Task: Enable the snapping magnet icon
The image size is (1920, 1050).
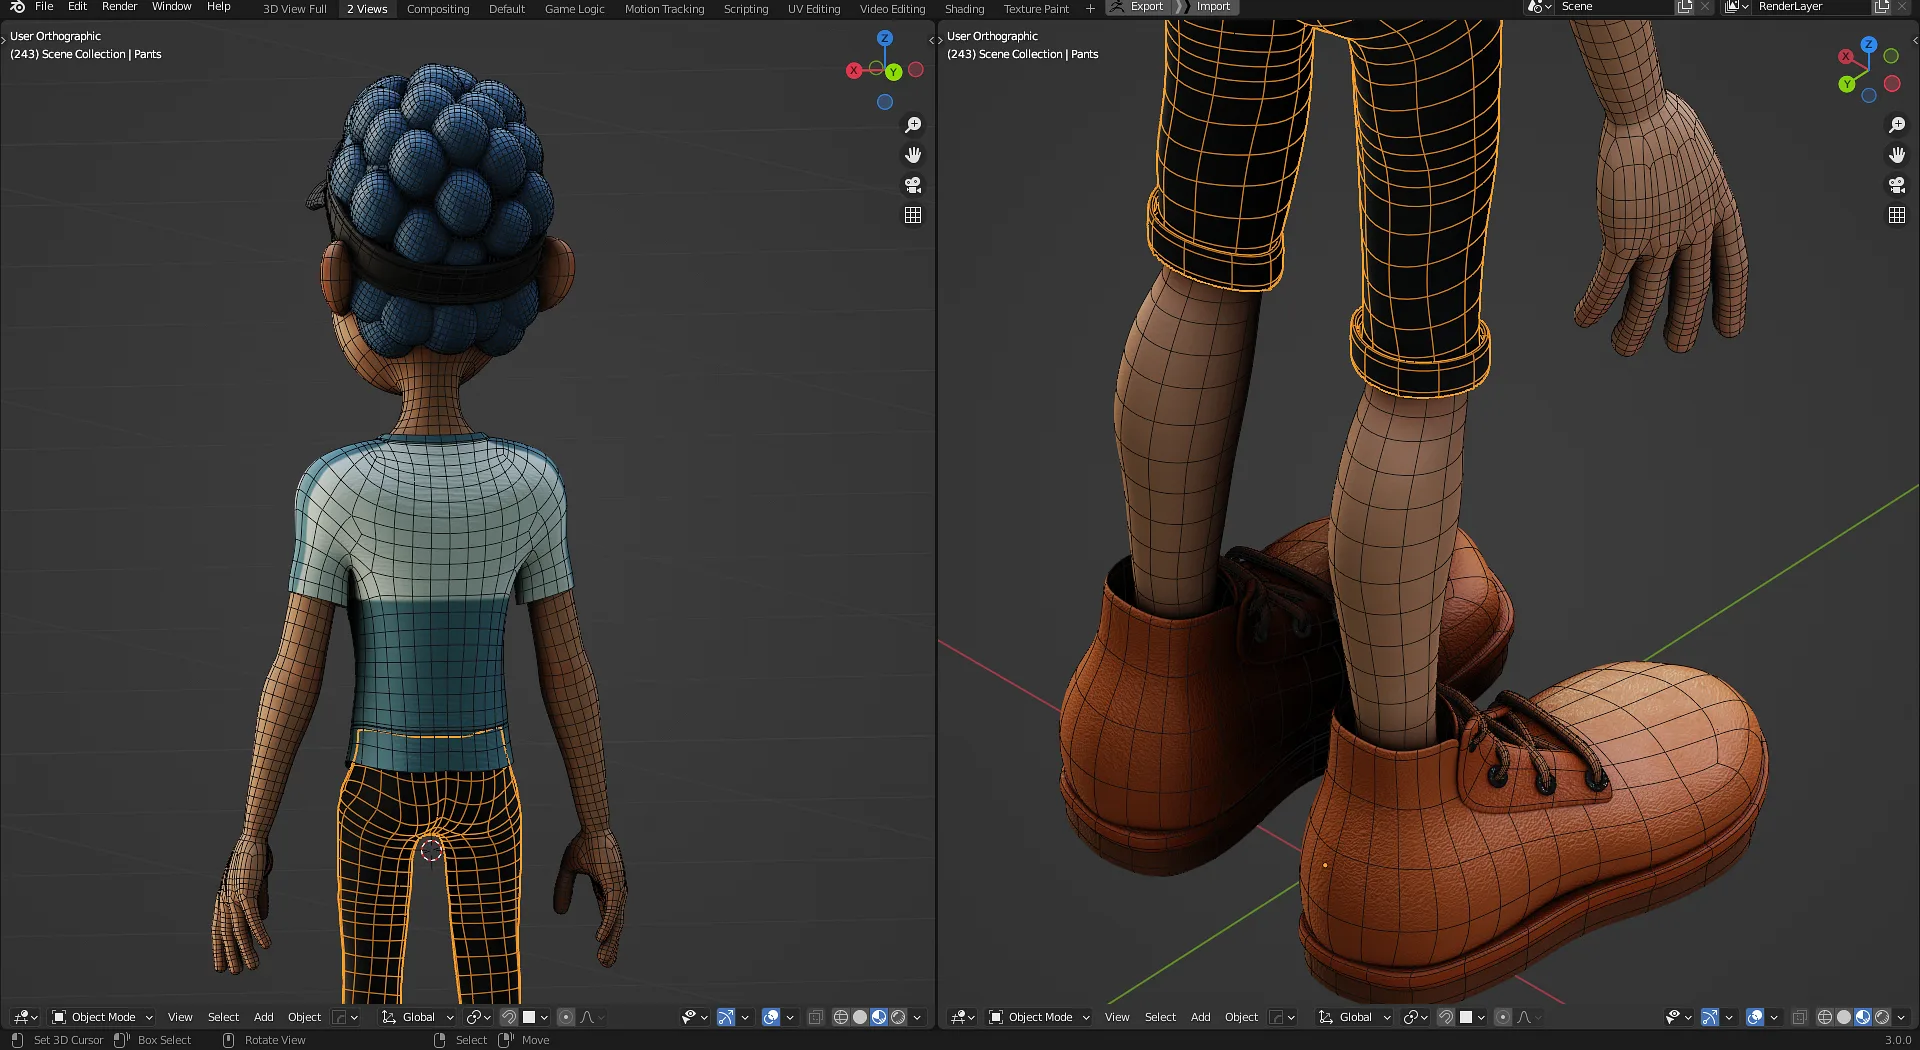Action: click(508, 1017)
